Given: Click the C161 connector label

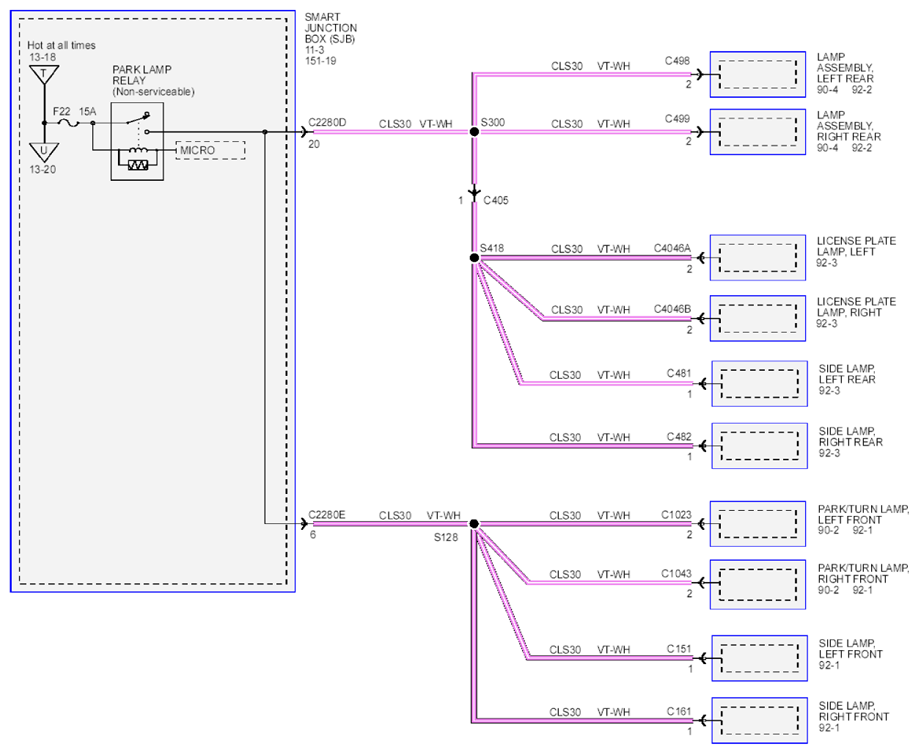Looking at the screenshot, I should (679, 712).
